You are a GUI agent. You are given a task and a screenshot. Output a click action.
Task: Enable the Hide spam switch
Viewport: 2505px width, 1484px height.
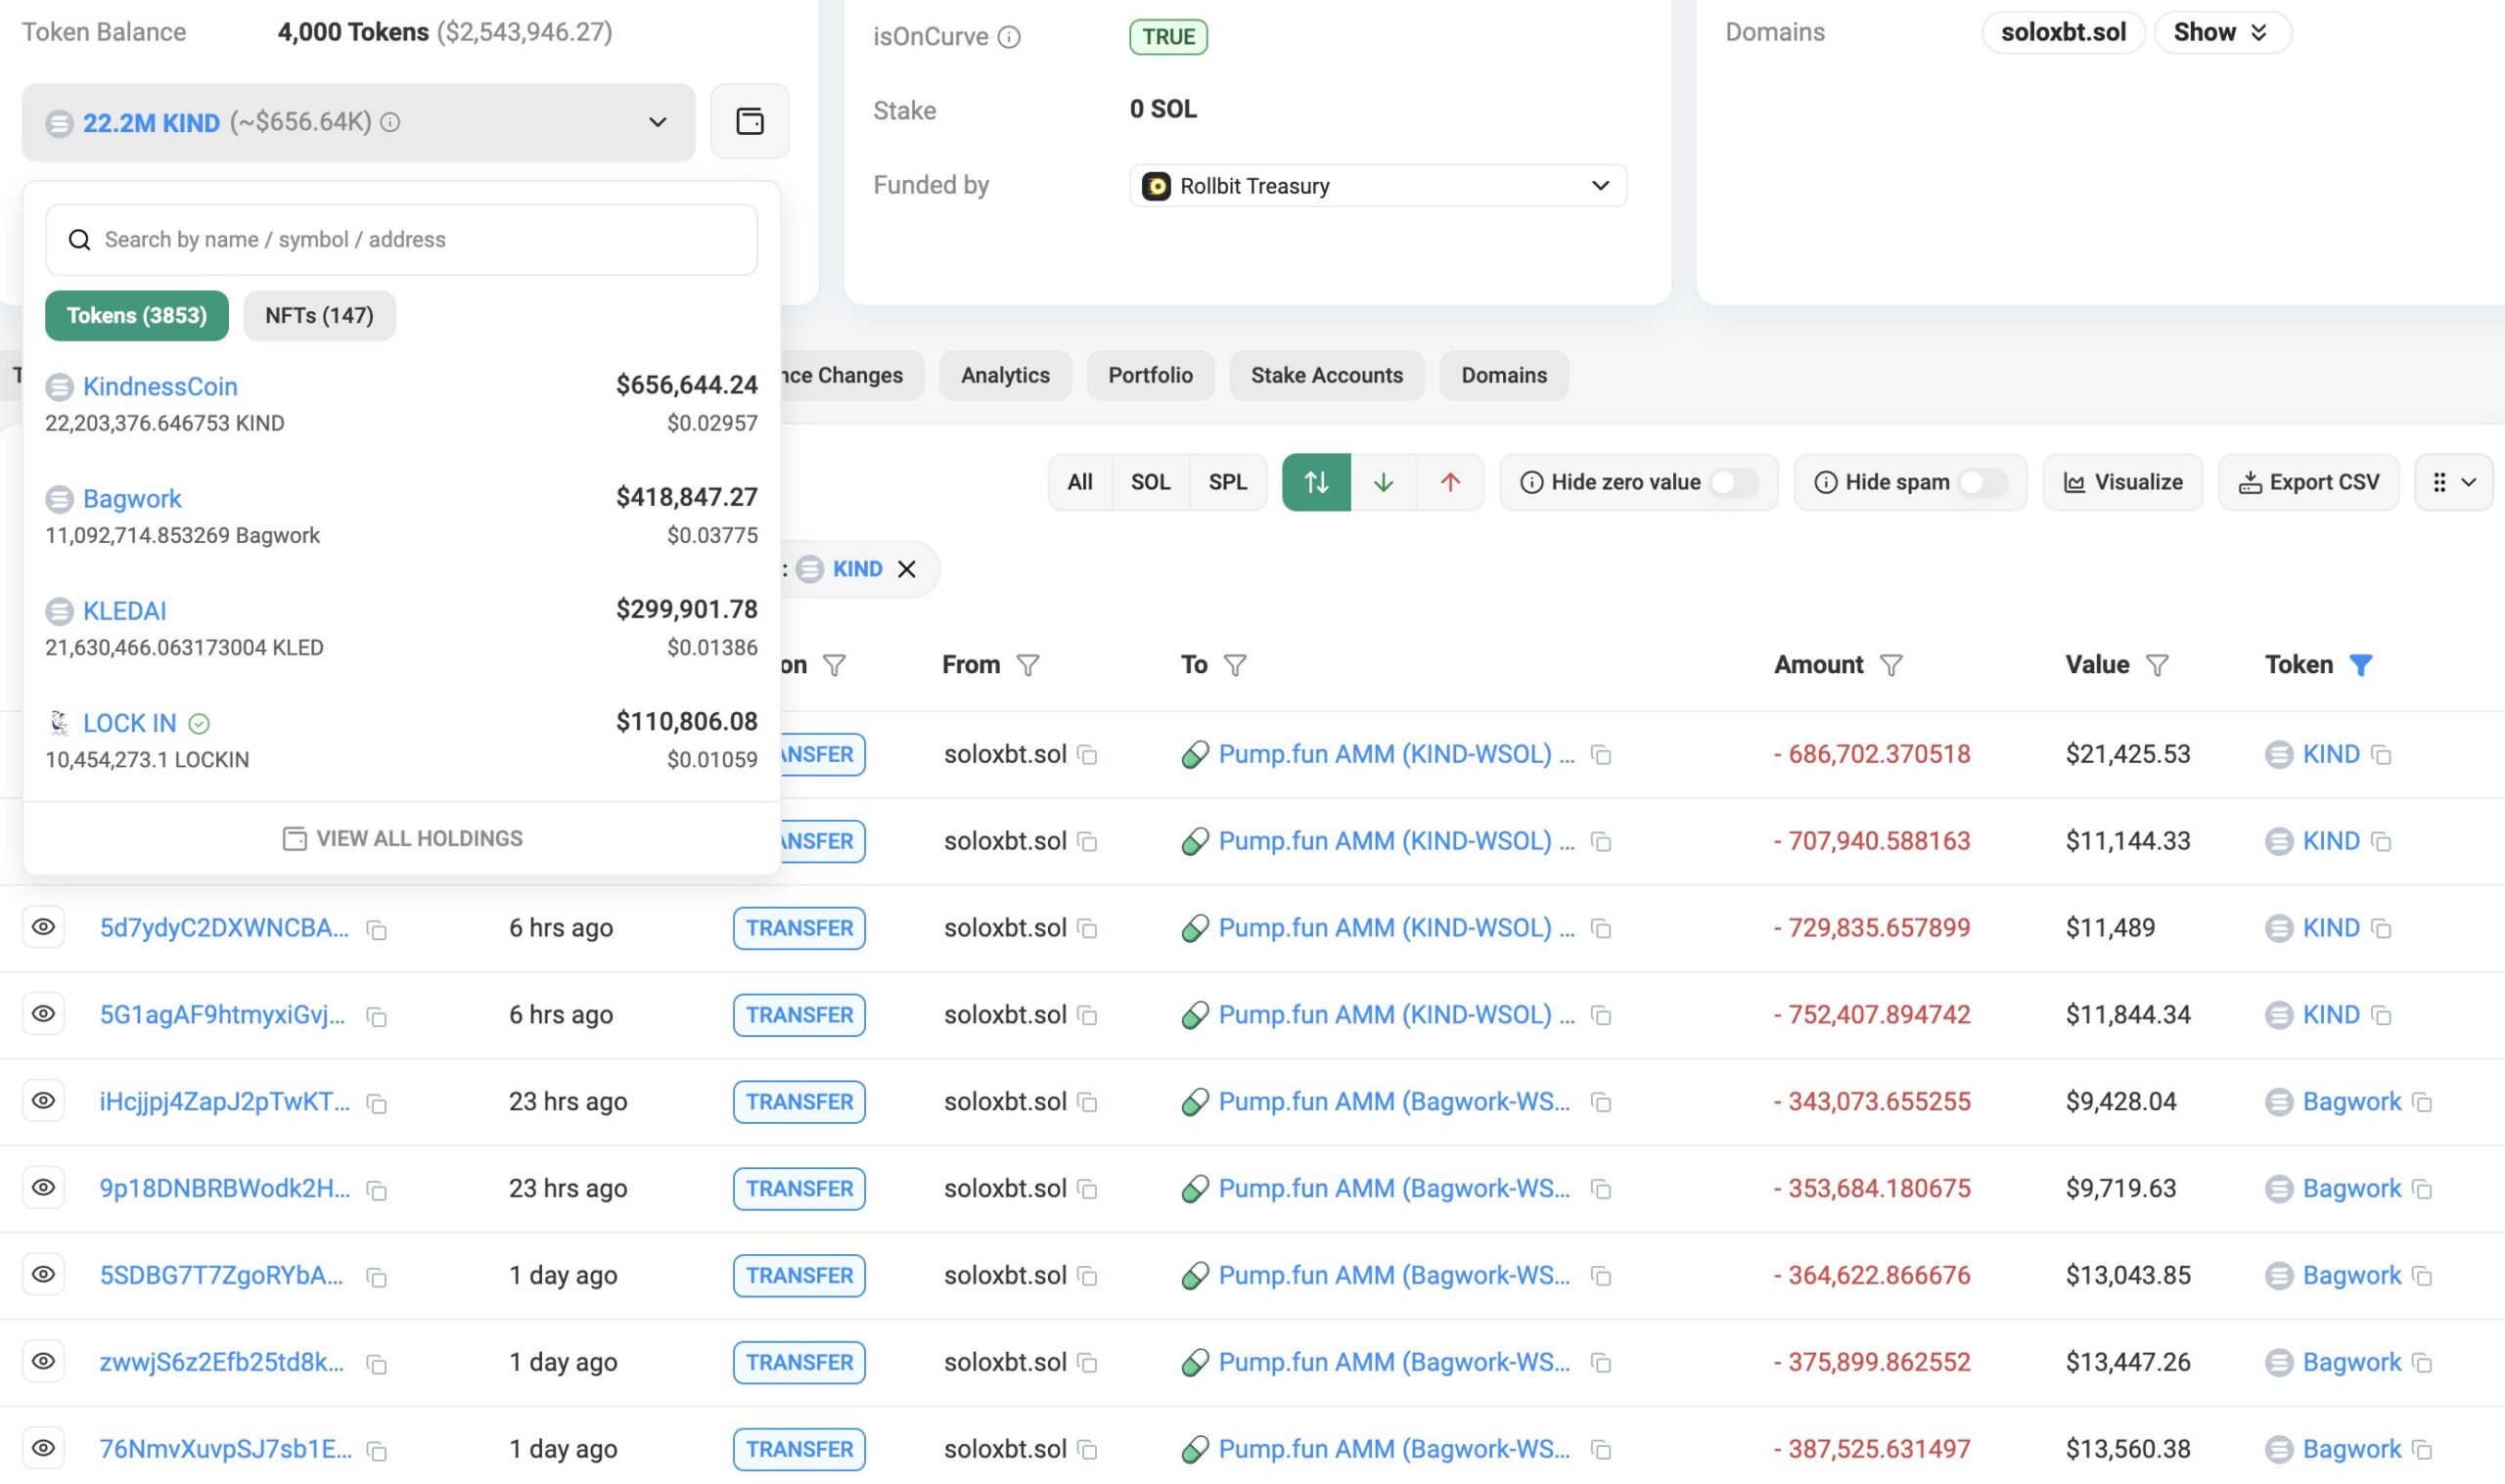click(1982, 482)
